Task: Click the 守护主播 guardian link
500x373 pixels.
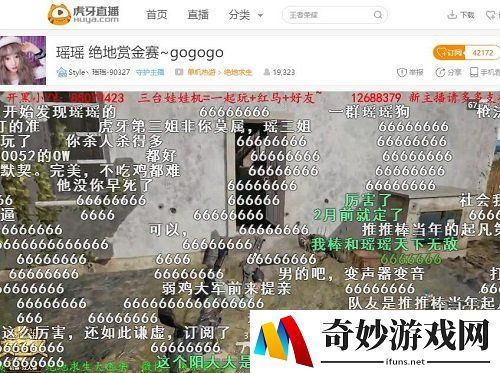Action: click(150, 72)
